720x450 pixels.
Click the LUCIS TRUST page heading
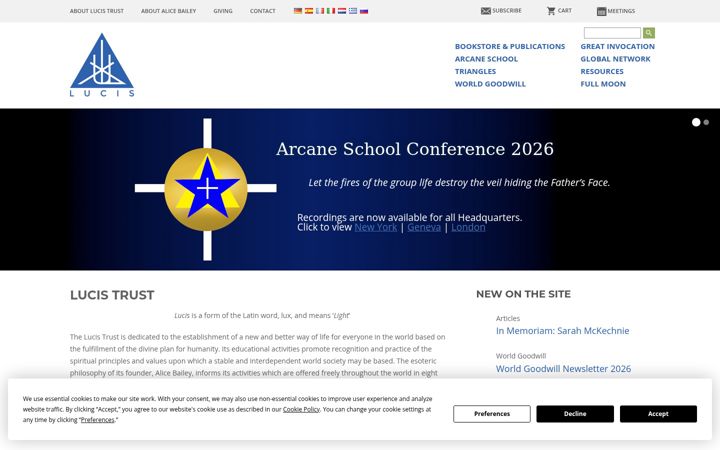tap(112, 295)
